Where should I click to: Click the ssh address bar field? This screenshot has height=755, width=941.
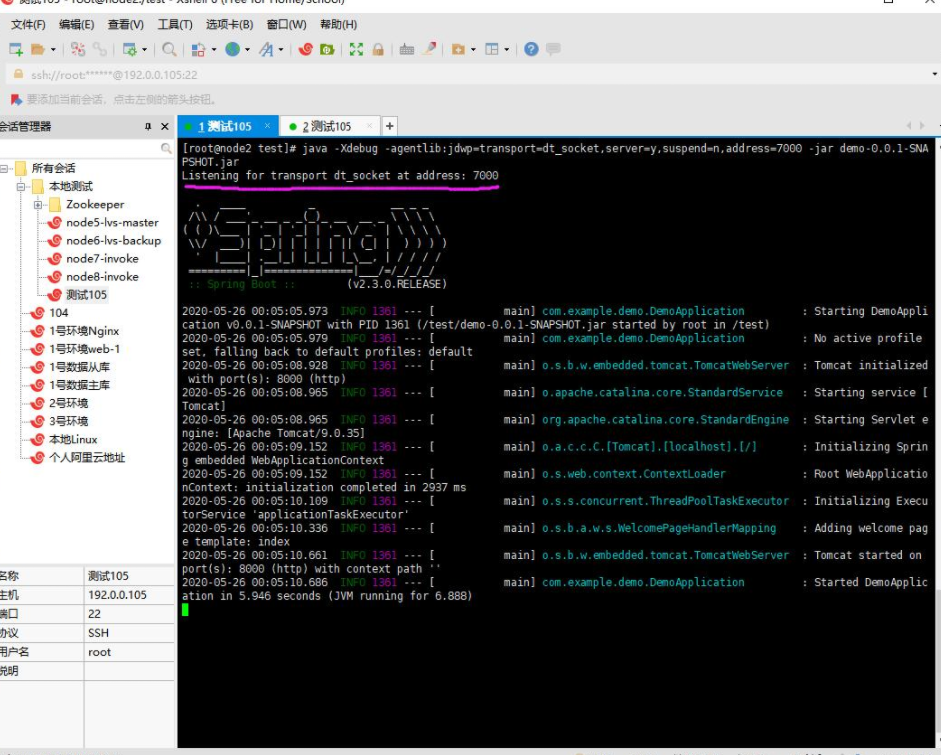(x=468, y=74)
